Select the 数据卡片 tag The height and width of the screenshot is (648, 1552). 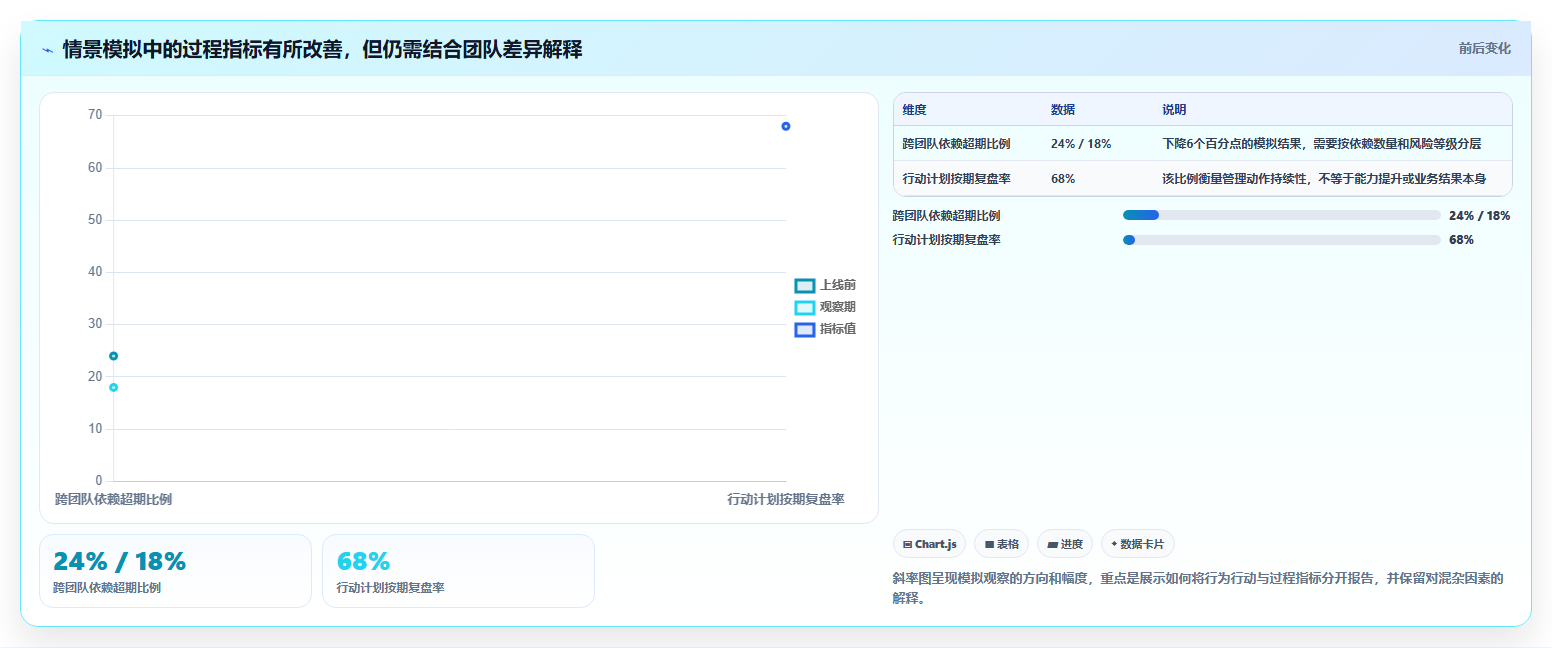[1137, 544]
